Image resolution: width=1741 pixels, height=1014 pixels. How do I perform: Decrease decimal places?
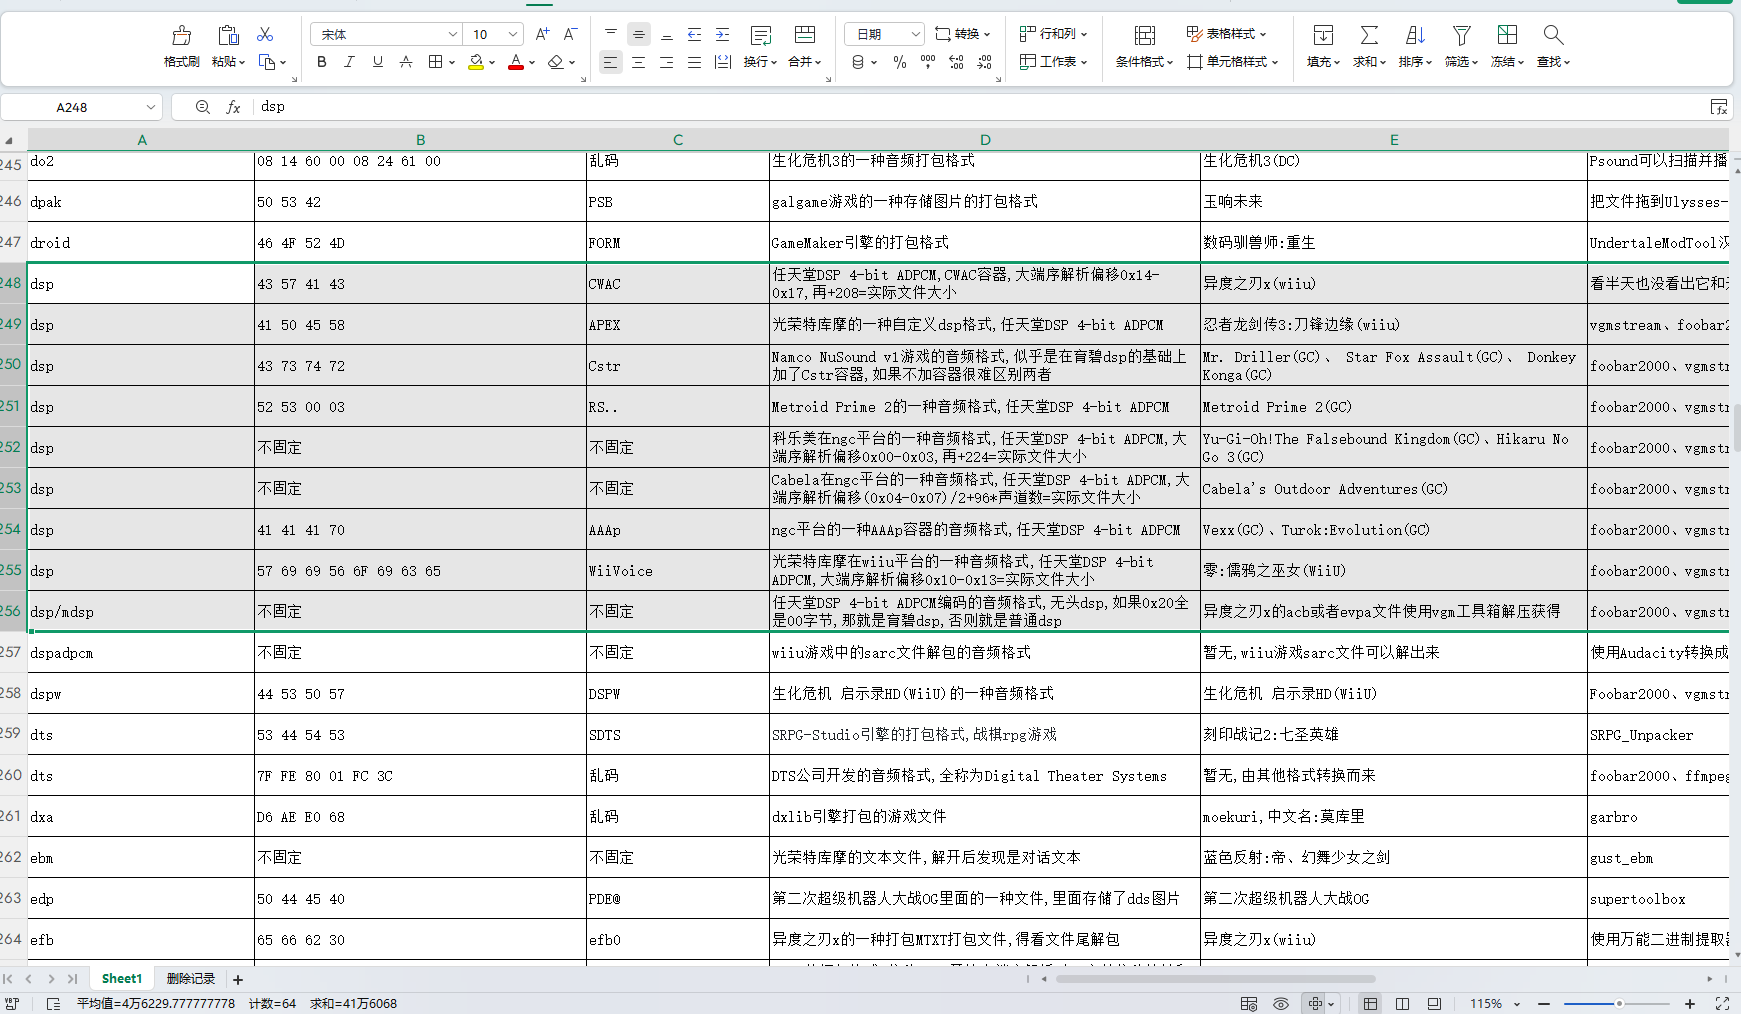click(x=985, y=62)
